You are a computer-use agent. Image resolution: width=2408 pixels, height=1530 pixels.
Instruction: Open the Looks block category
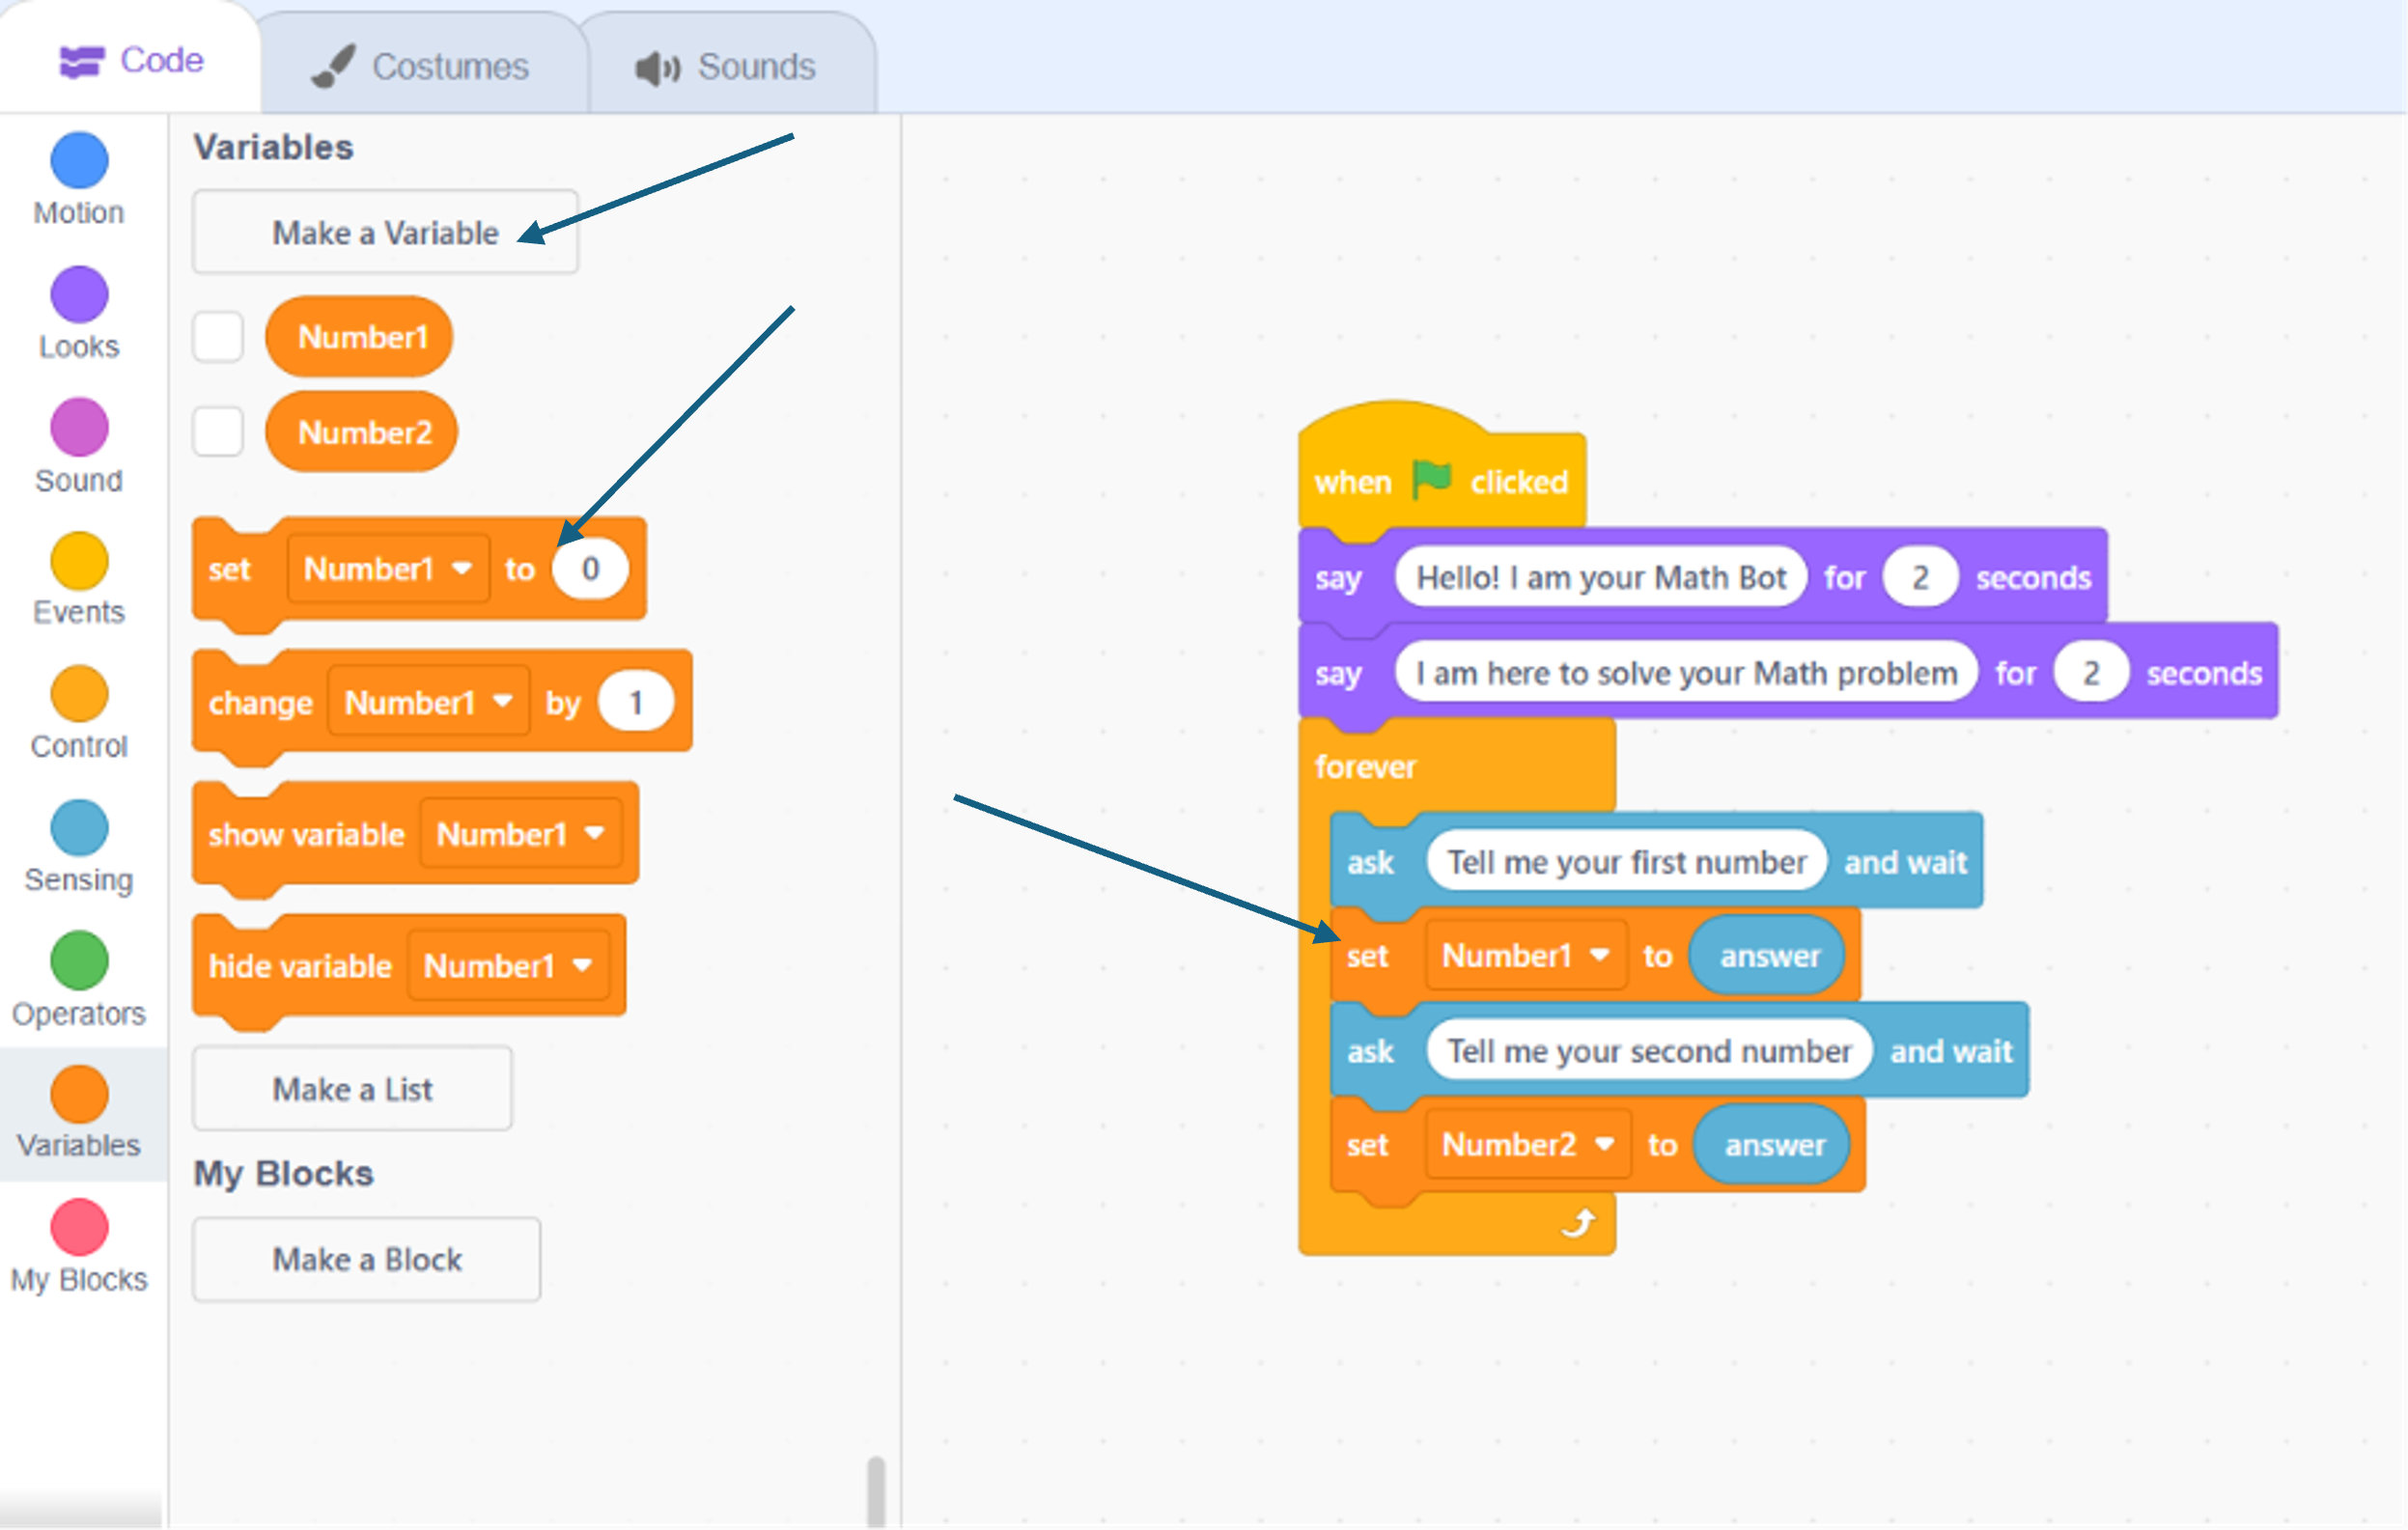click(x=79, y=314)
